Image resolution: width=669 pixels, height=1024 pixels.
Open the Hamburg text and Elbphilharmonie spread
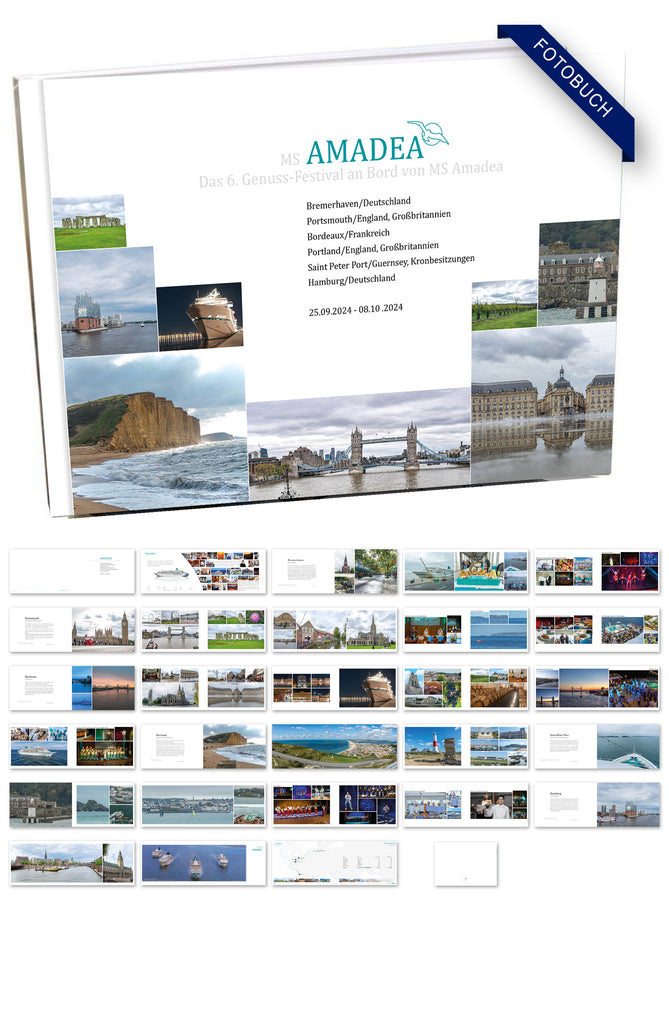[597, 805]
